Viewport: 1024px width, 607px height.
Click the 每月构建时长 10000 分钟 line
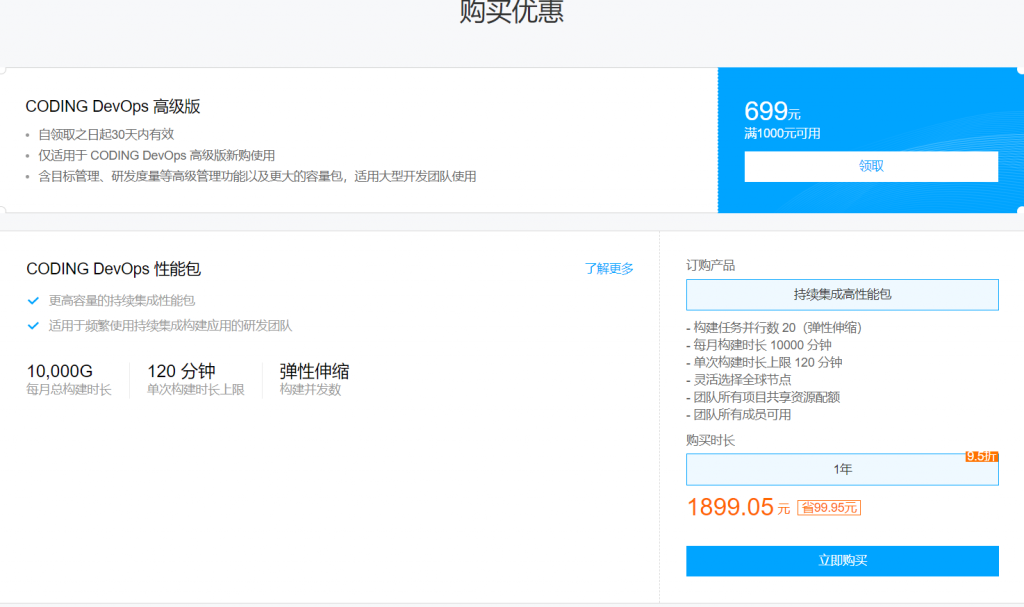click(x=759, y=345)
